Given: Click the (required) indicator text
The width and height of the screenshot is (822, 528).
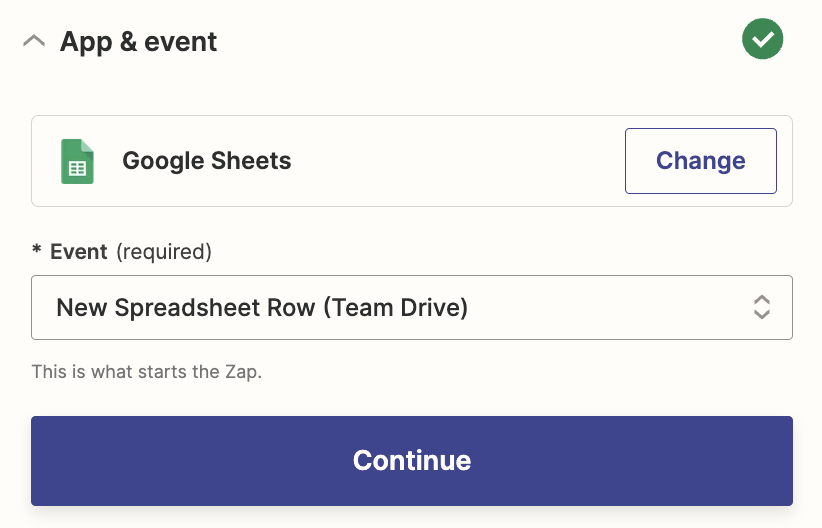Looking at the screenshot, I should coord(164,251).
